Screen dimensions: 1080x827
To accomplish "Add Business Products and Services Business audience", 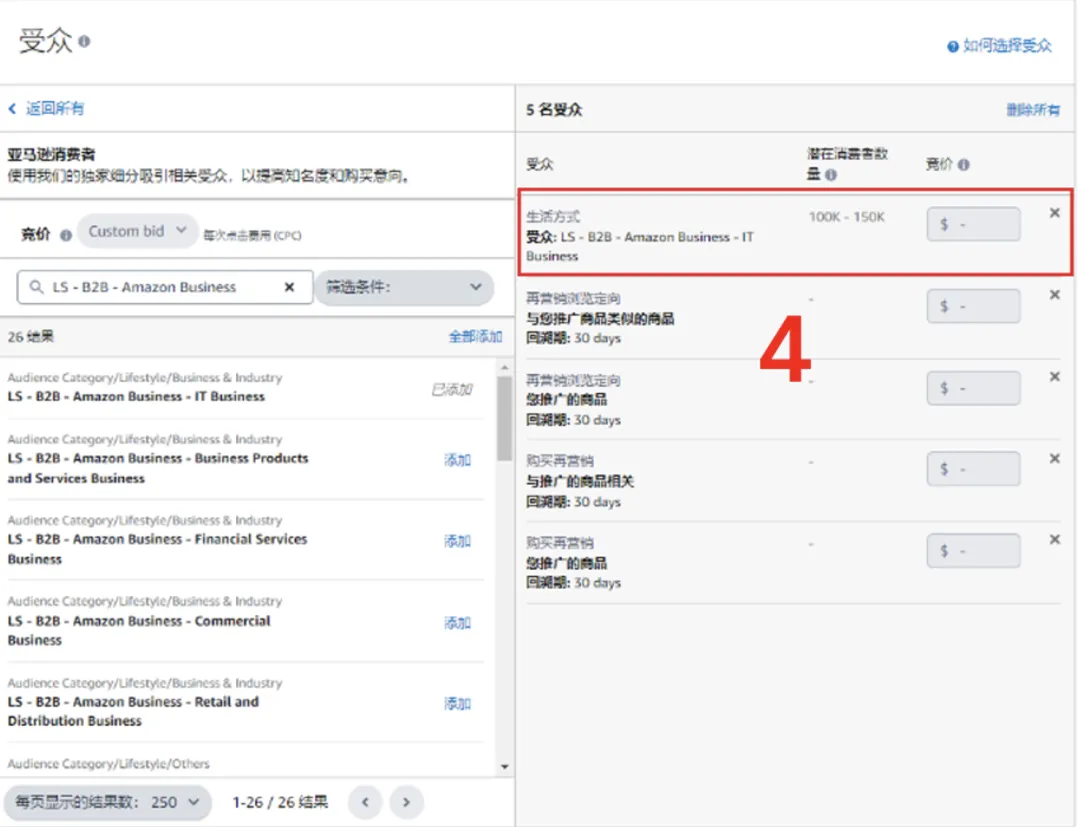I will (457, 460).
